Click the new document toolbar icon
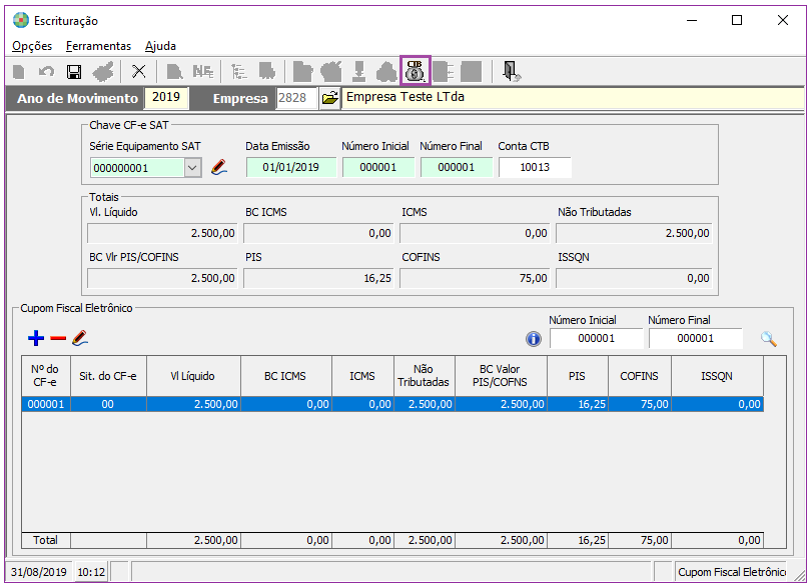 click(x=19, y=71)
